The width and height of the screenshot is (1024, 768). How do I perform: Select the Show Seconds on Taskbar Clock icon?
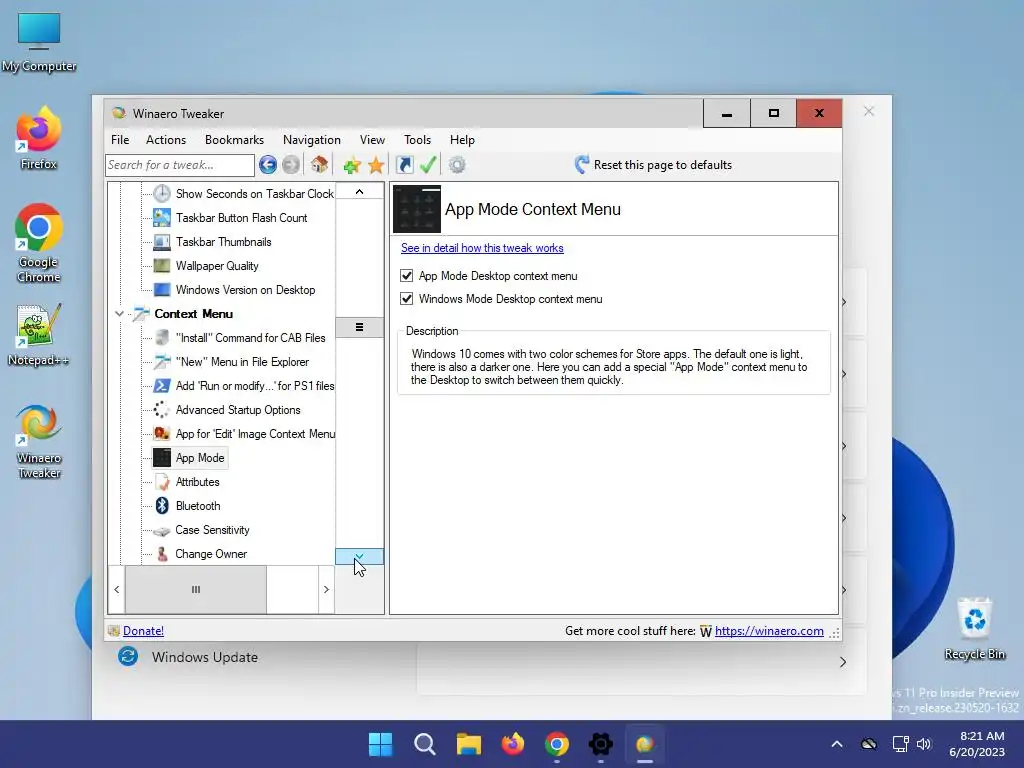pos(162,193)
